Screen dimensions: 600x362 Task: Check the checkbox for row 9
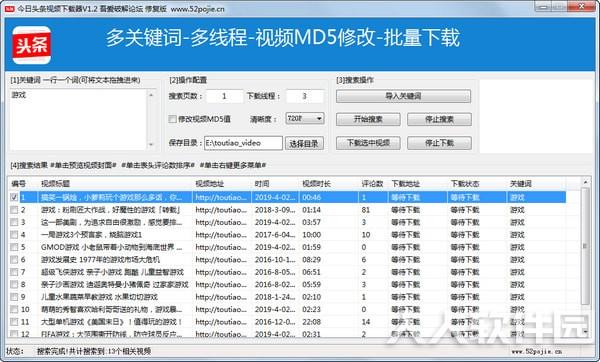click(x=14, y=297)
